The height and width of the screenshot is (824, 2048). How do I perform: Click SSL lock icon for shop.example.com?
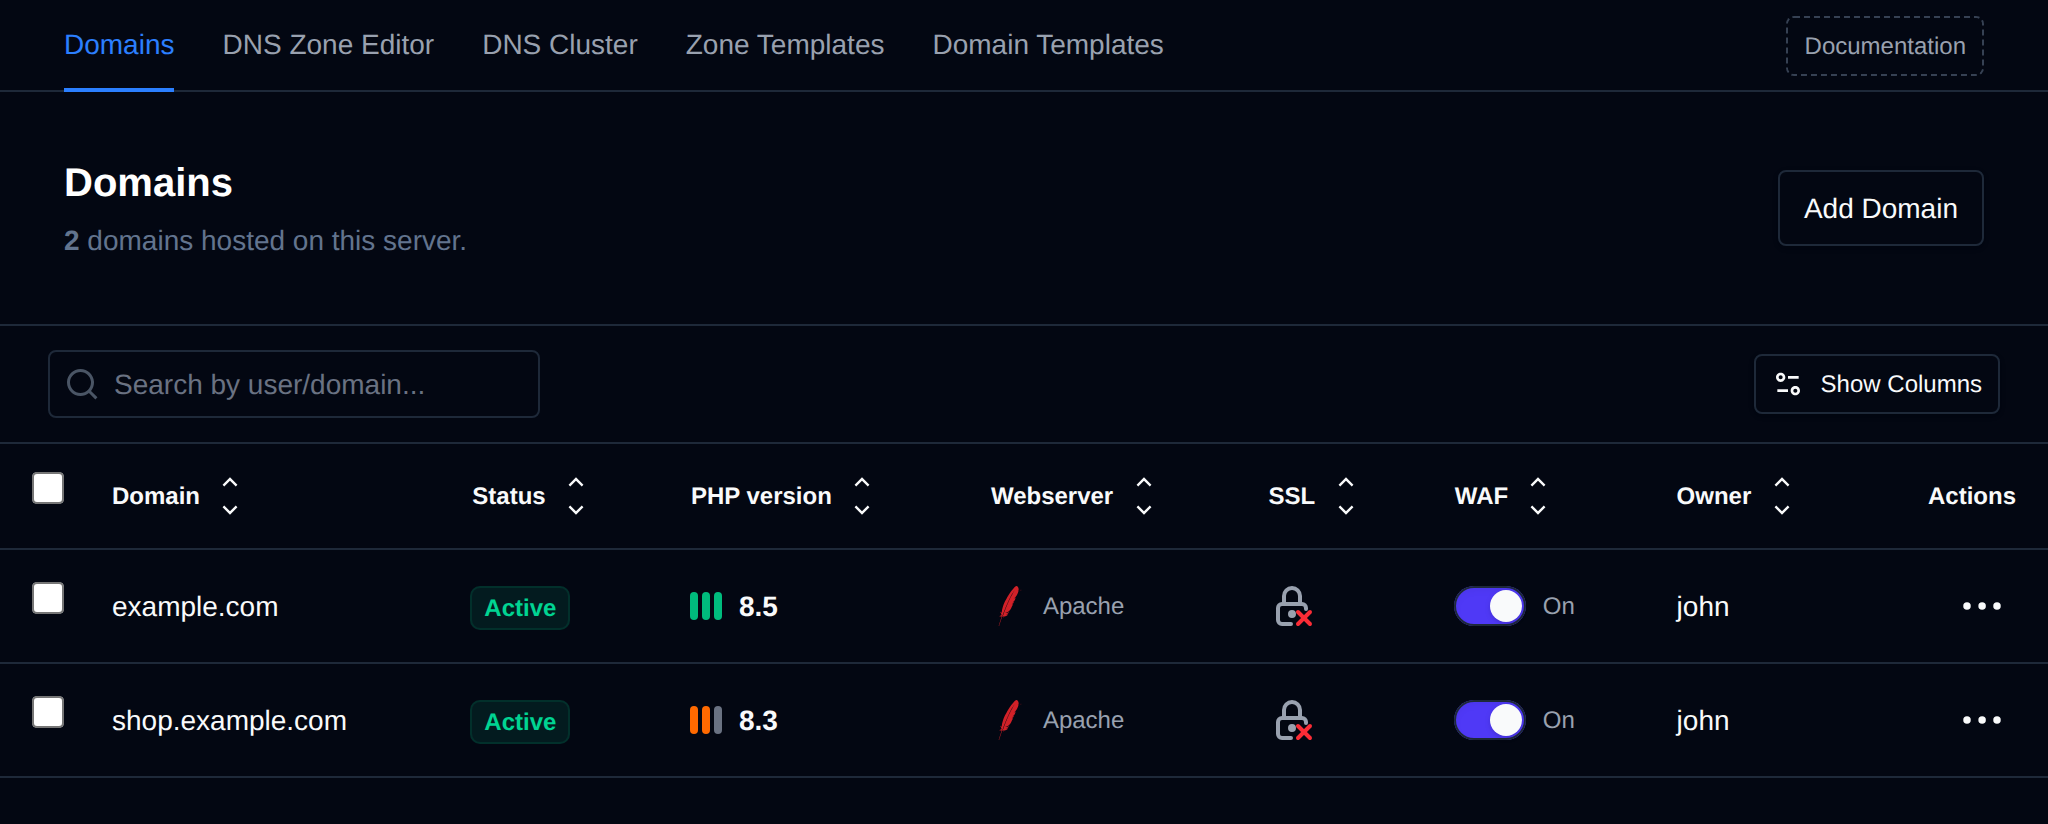click(1293, 720)
